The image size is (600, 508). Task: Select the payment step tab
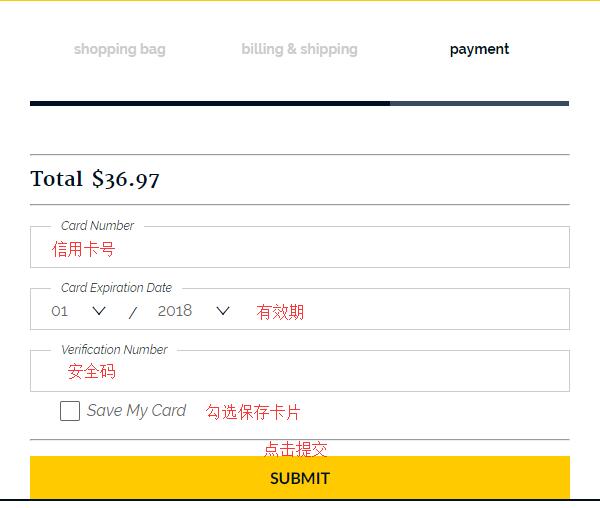pos(479,49)
